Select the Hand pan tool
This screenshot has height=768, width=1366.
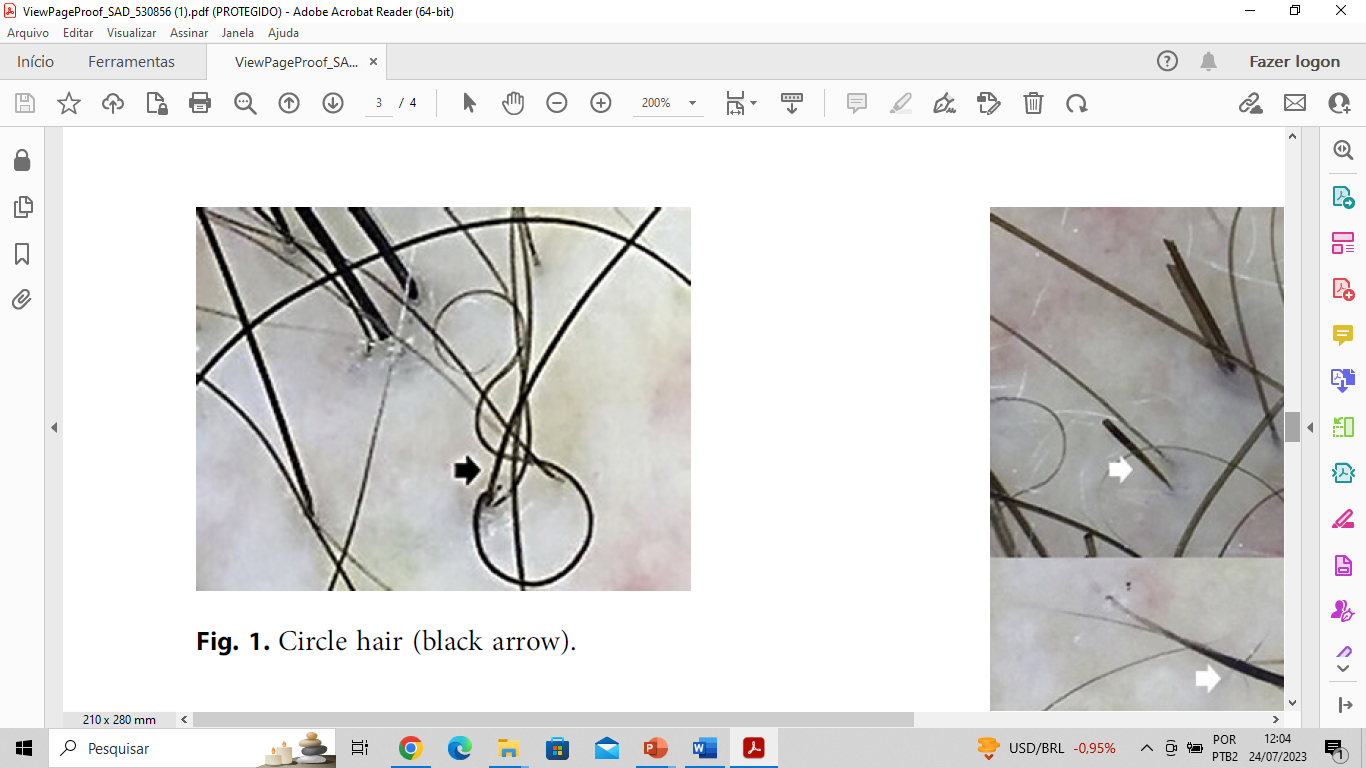(513, 103)
